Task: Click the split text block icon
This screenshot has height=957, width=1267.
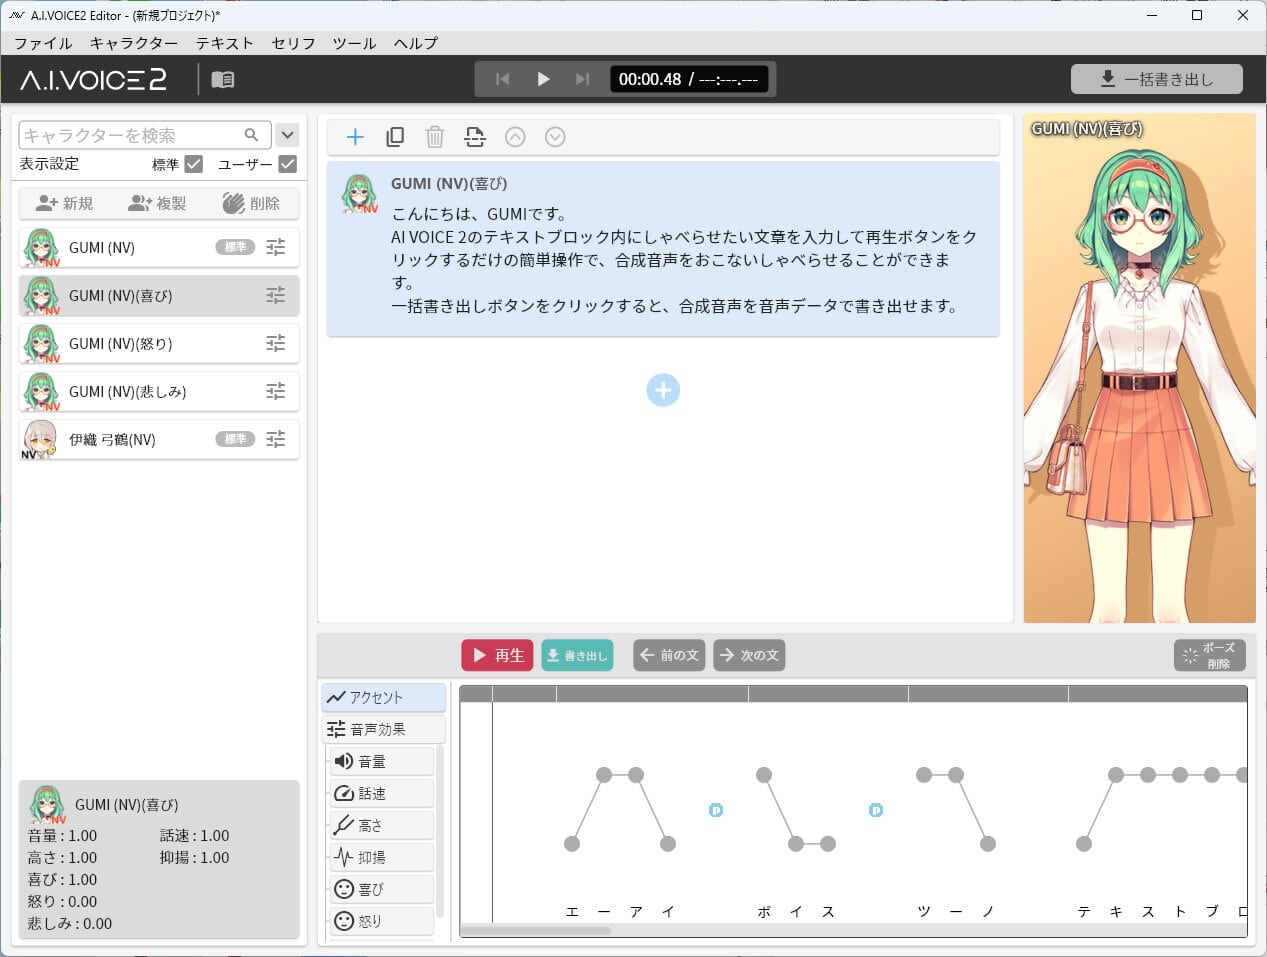Action: (475, 136)
